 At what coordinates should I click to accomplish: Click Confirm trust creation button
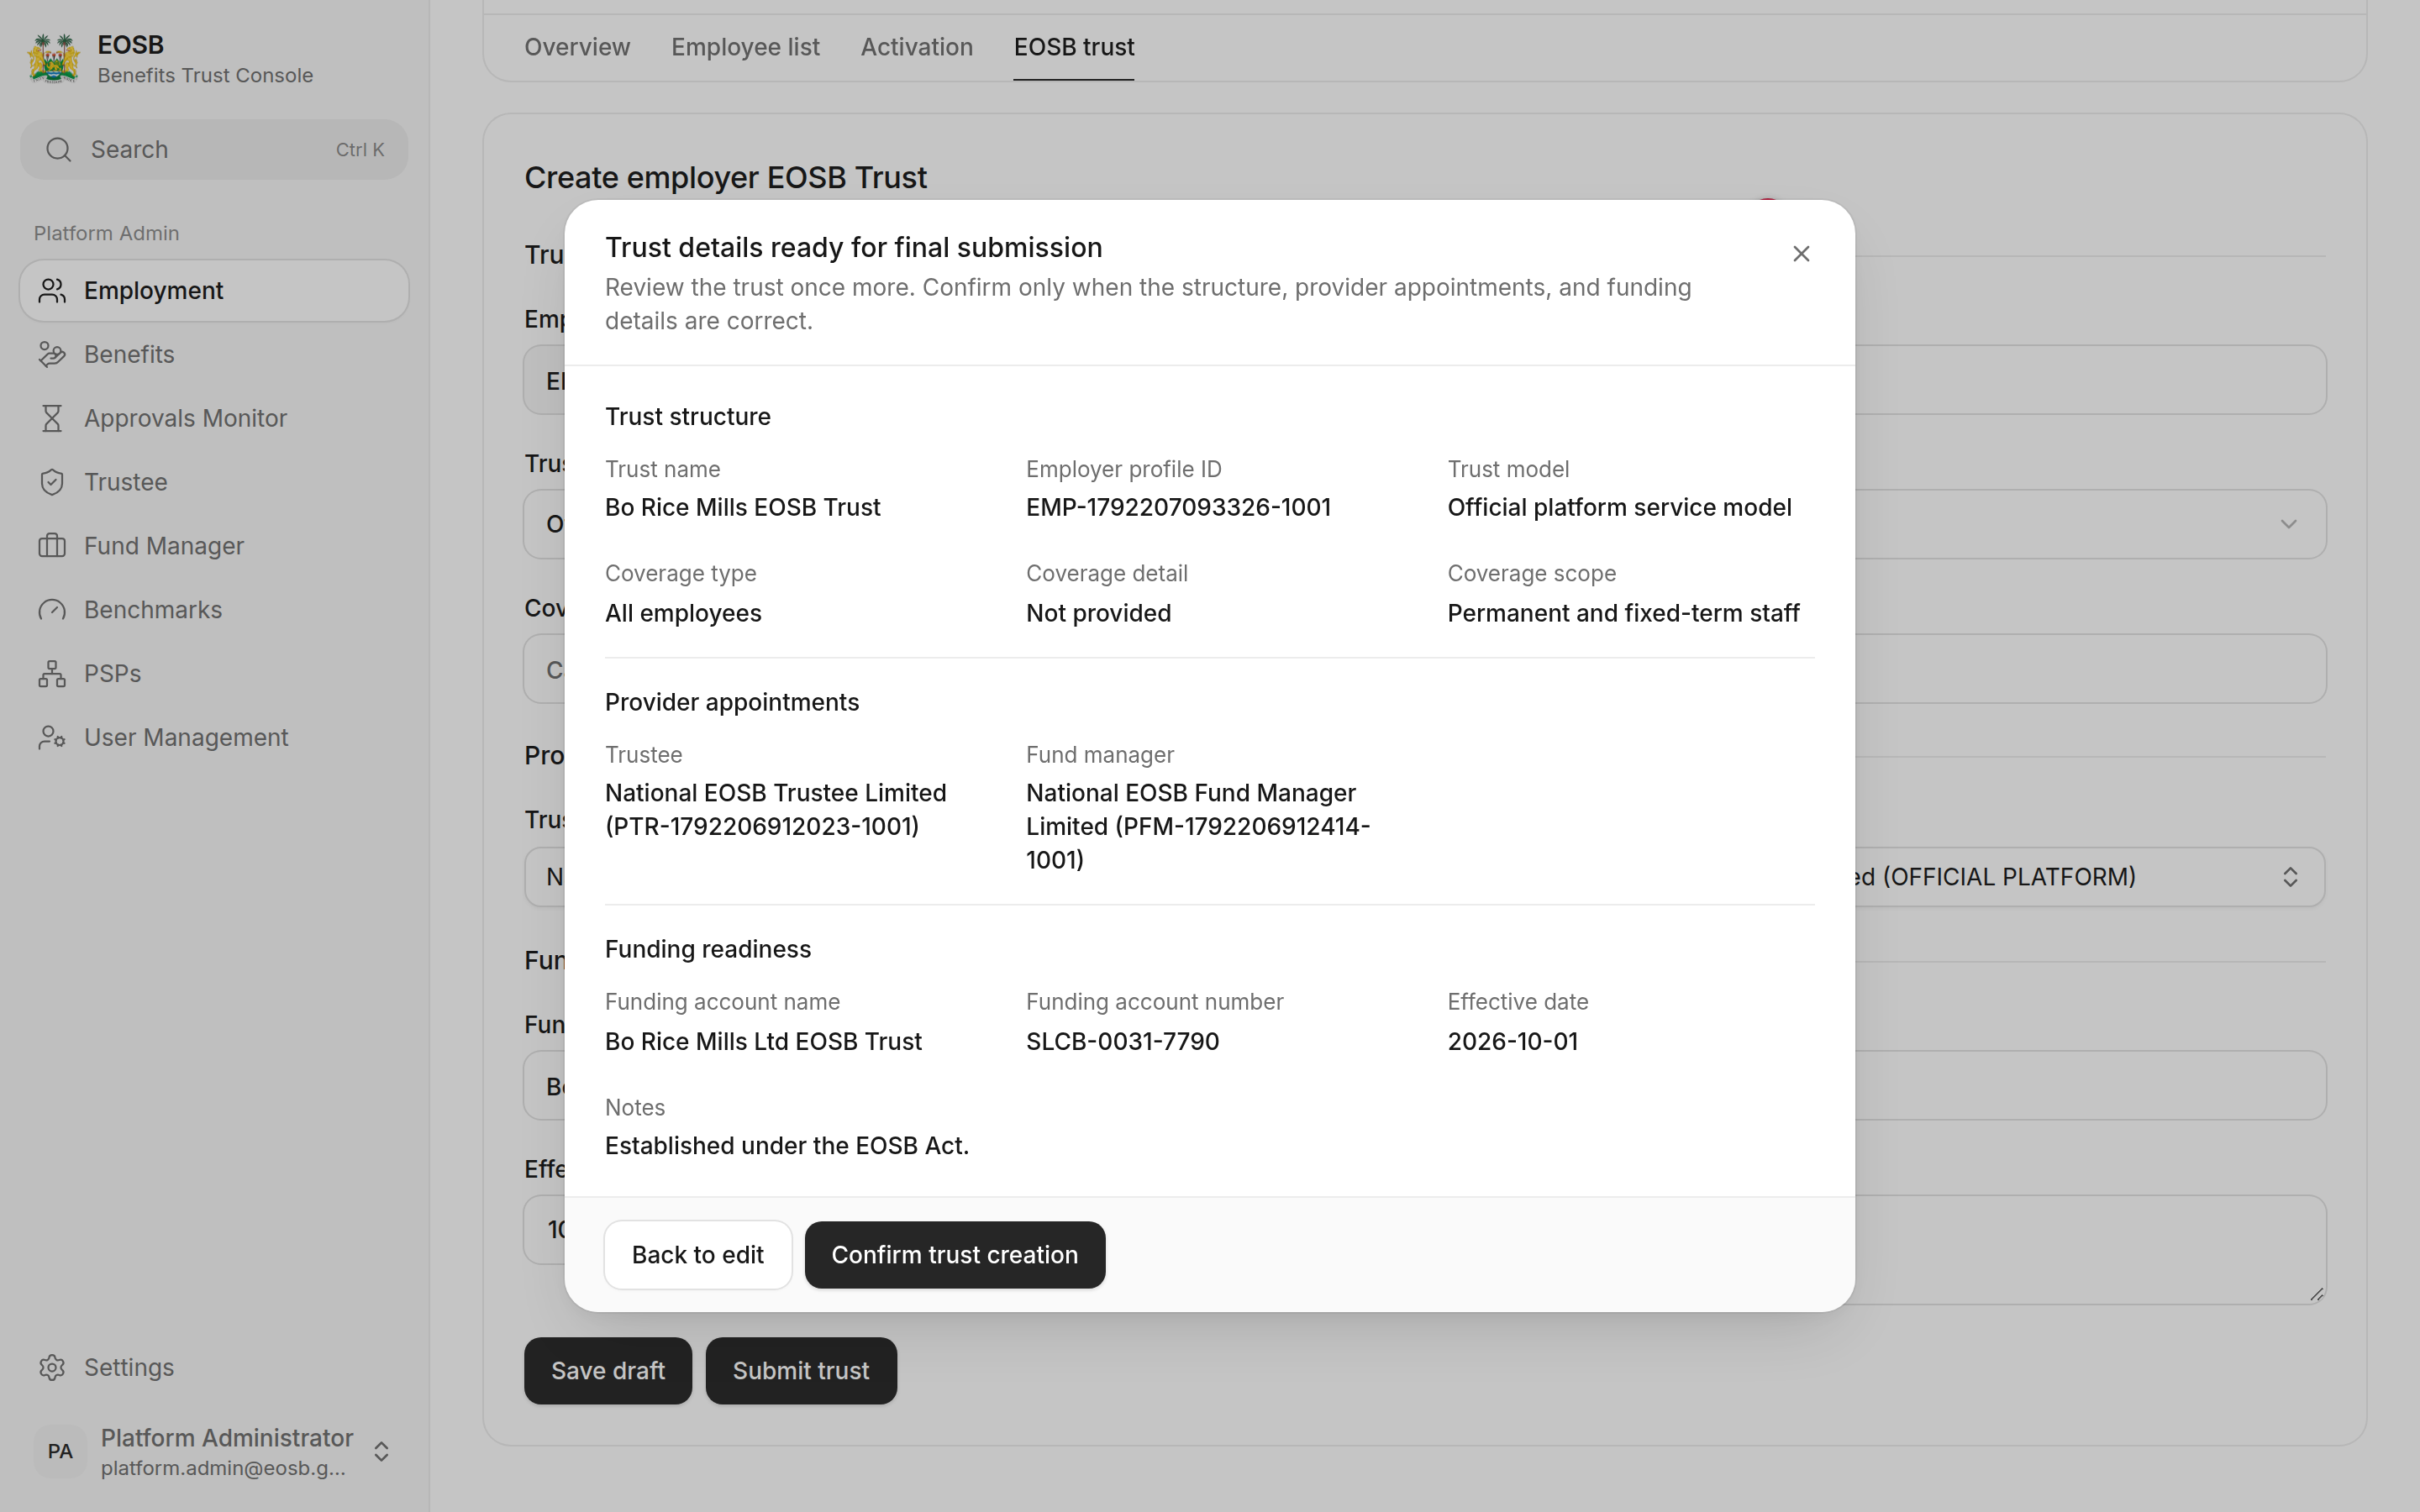[955, 1255]
